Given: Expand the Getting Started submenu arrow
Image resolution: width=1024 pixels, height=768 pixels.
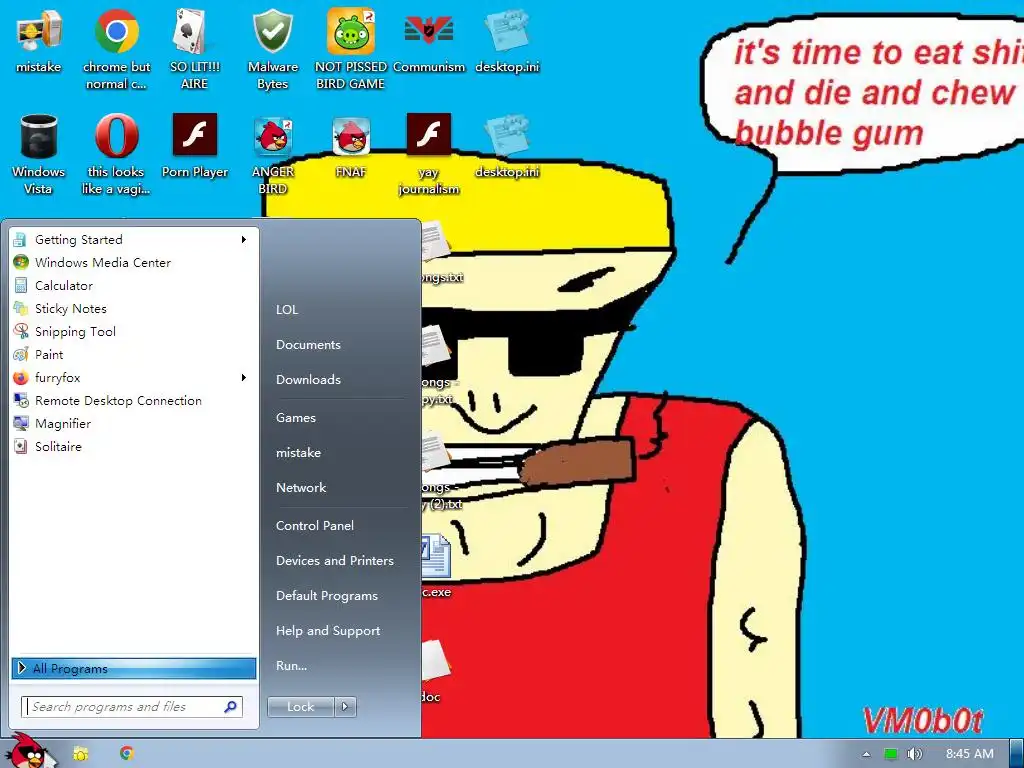Looking at the screenshot, I should tap(244, 240).
